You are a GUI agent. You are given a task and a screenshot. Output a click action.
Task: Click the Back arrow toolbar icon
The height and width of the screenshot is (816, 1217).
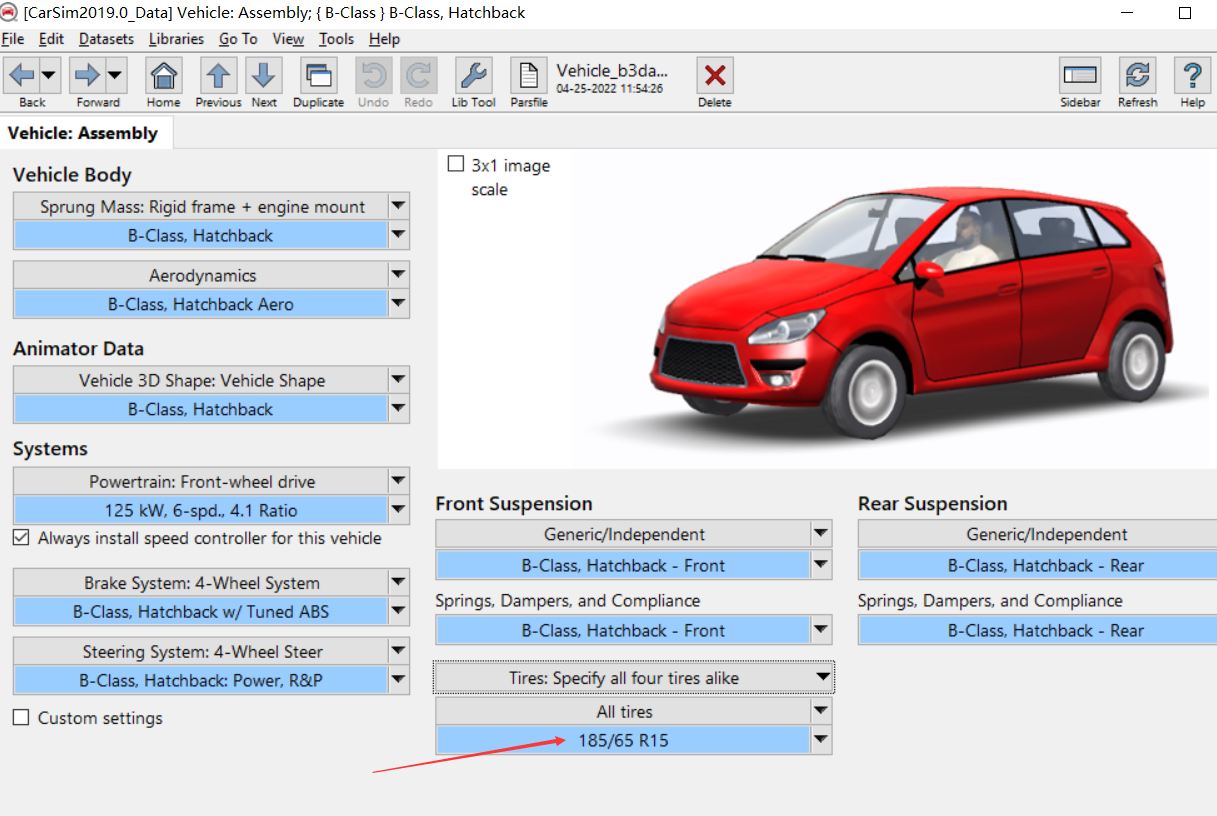(22, 75)
